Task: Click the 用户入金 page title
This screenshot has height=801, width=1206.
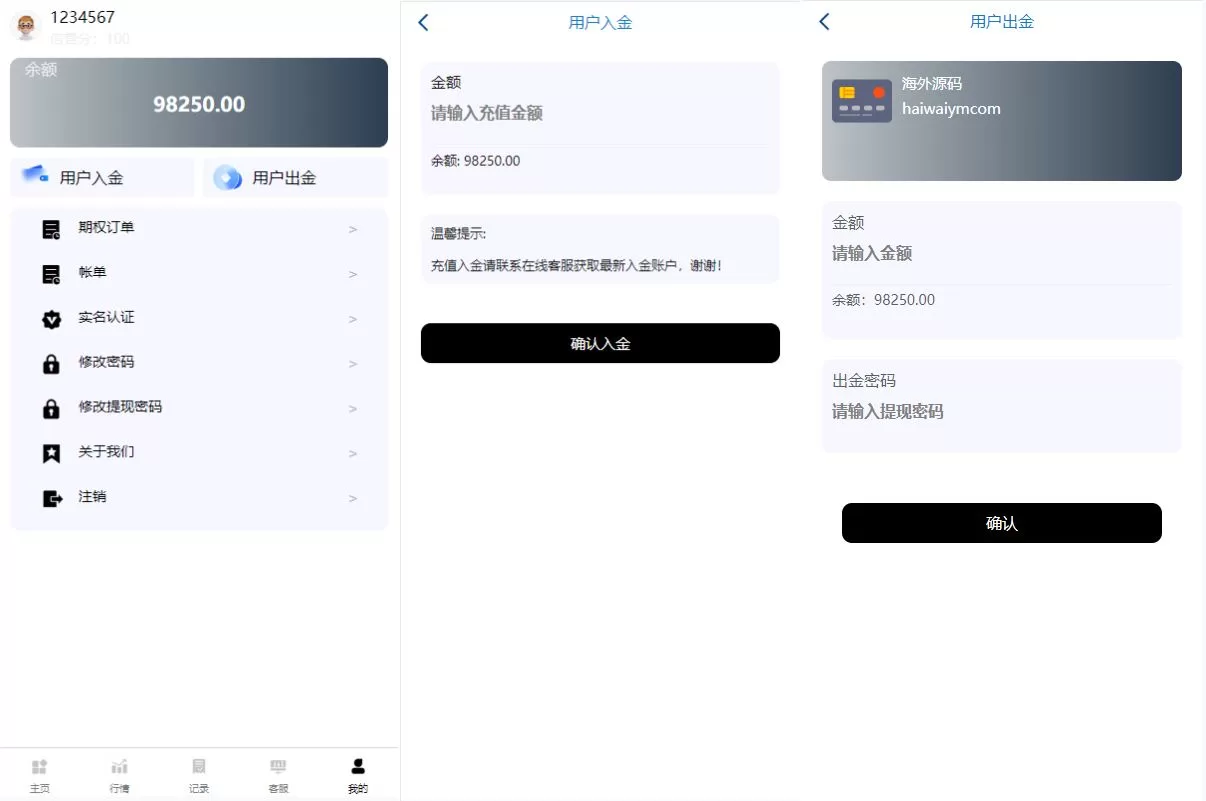Action: coord(600,22)
